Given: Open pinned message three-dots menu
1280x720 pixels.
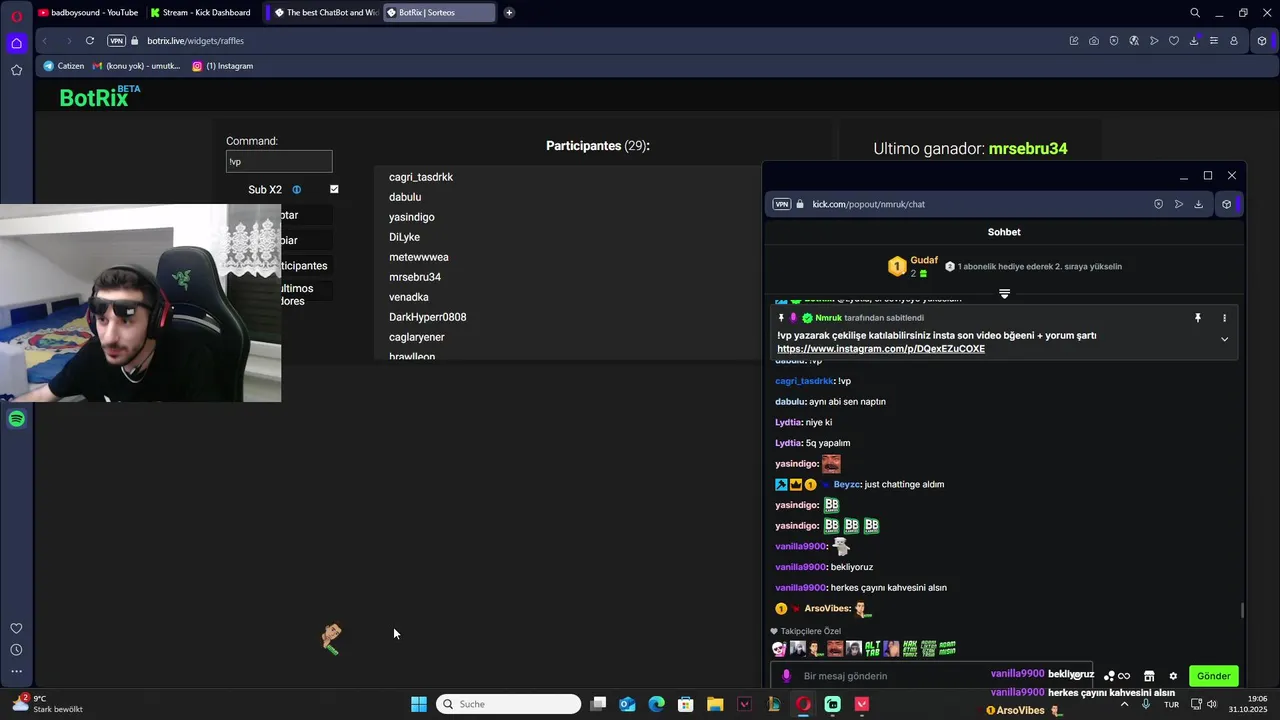Looking at the screenshot, I should (x=1224, y=318).
